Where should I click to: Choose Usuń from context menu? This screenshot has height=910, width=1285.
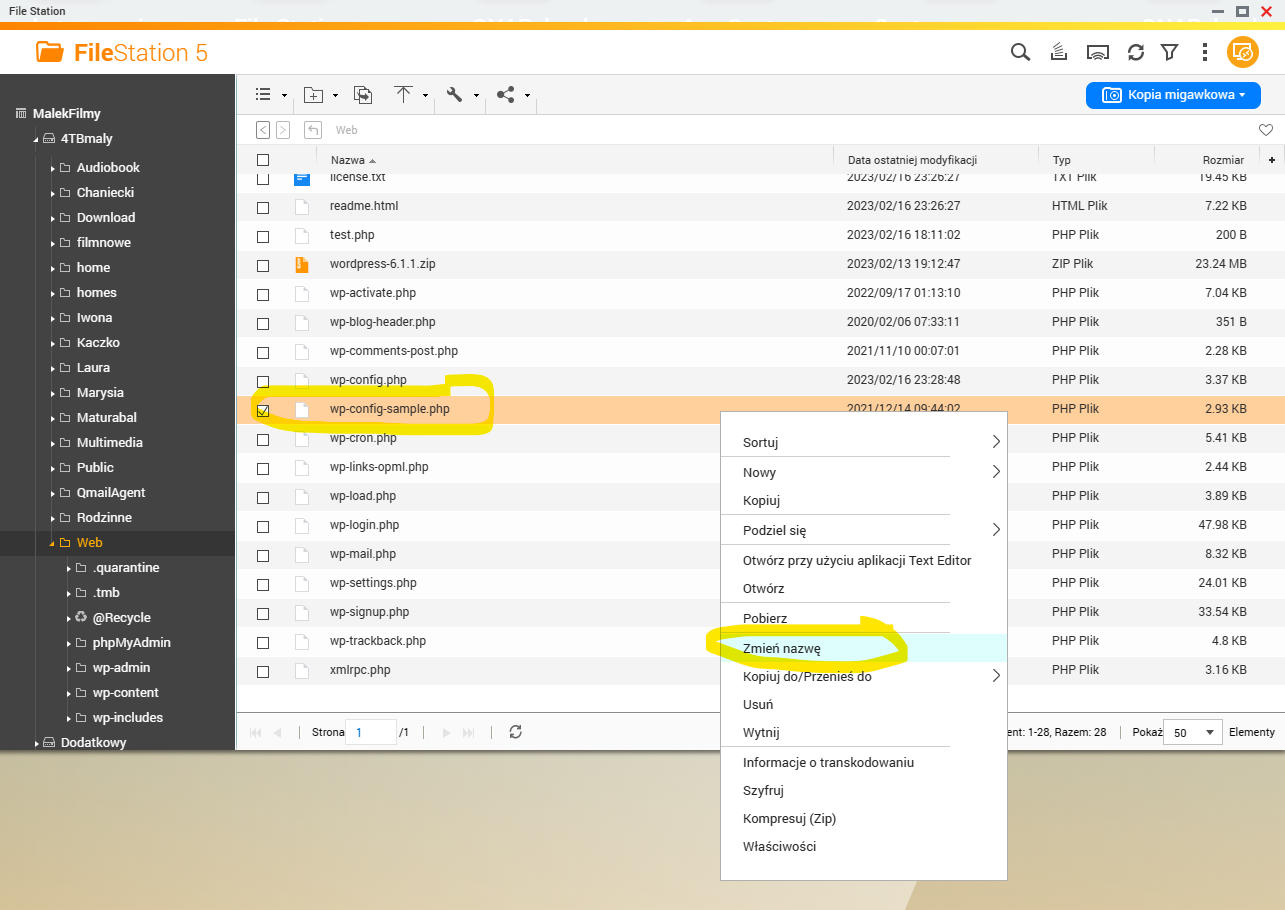point(758,704)
